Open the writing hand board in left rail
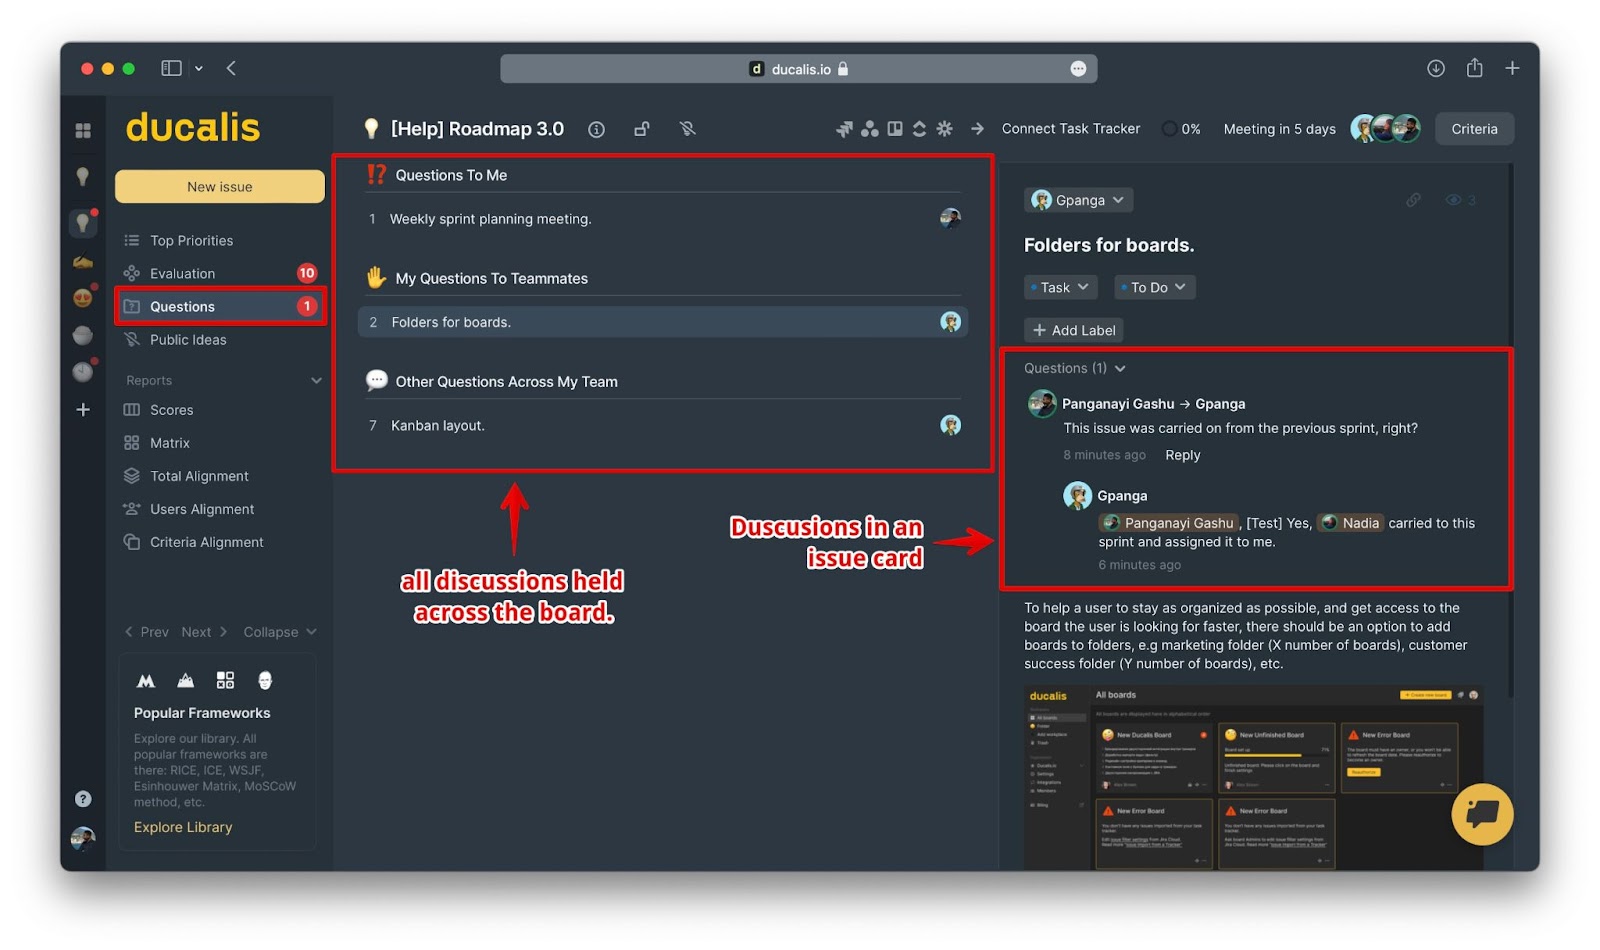The width and height of the screenshot is (1600, 950). coord(83,262)
